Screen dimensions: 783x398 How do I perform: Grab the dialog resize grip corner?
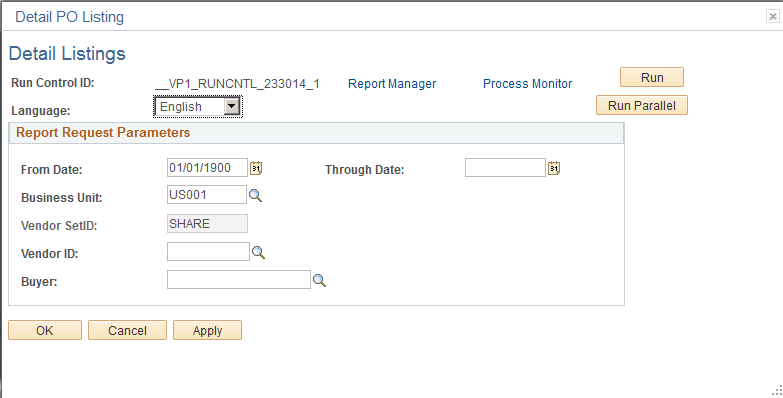[777, 391]
